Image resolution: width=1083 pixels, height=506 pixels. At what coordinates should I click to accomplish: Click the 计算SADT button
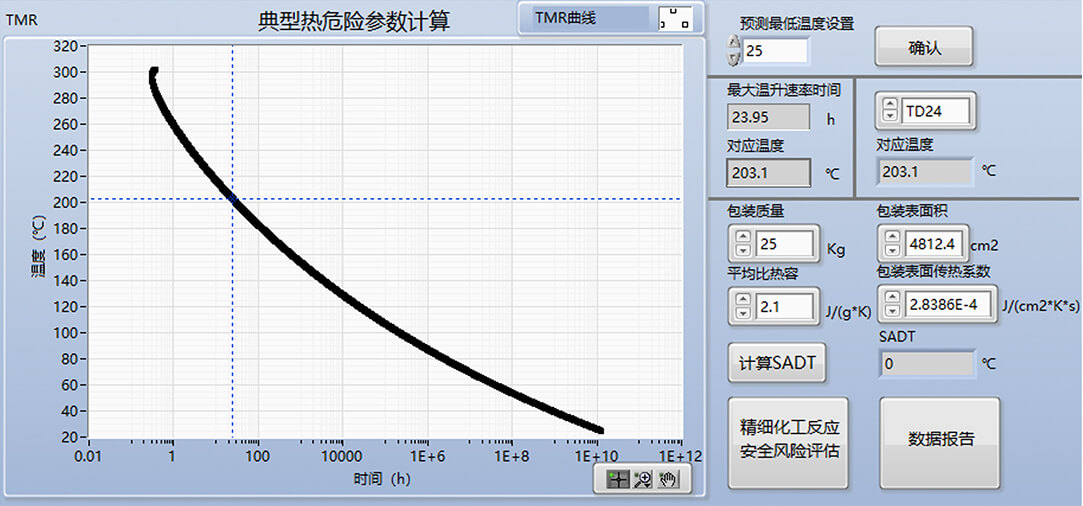[x=777, y=363]
